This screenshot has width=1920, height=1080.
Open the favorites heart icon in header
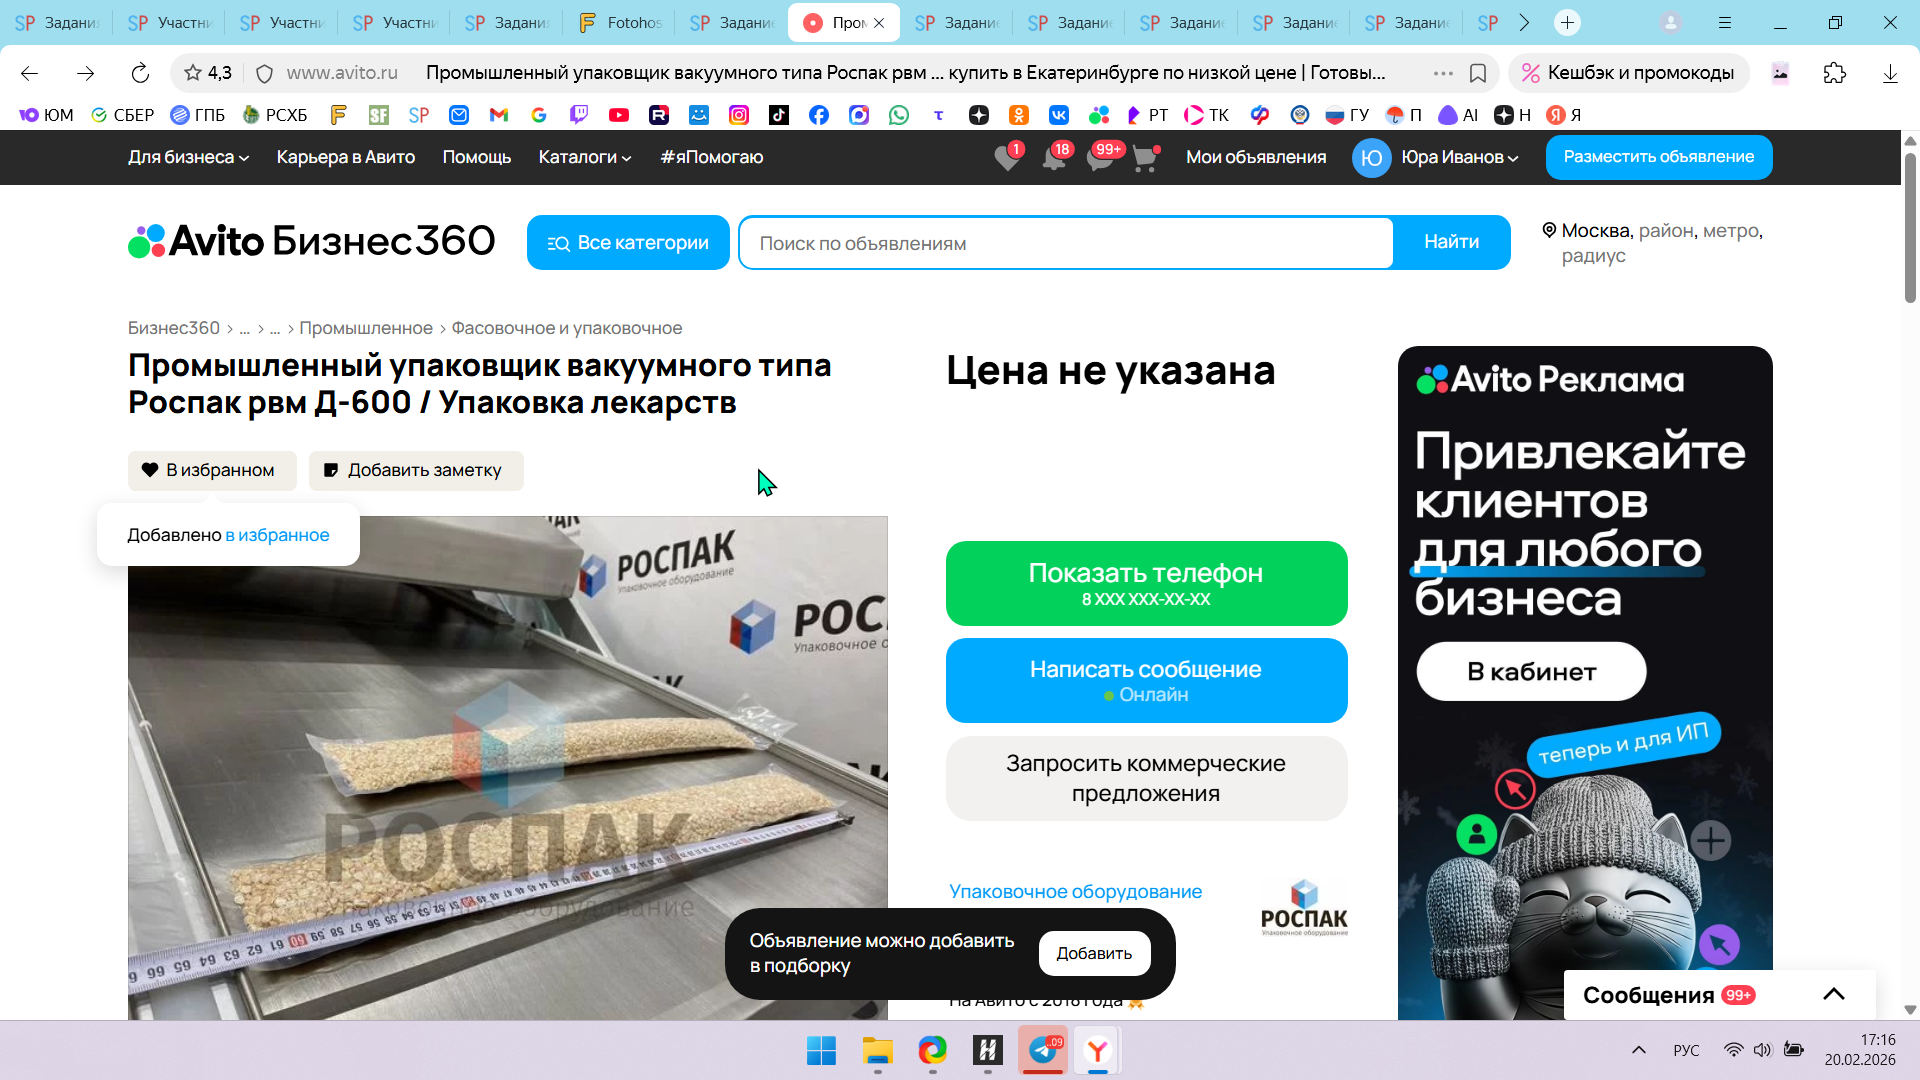click(1007, 158)
